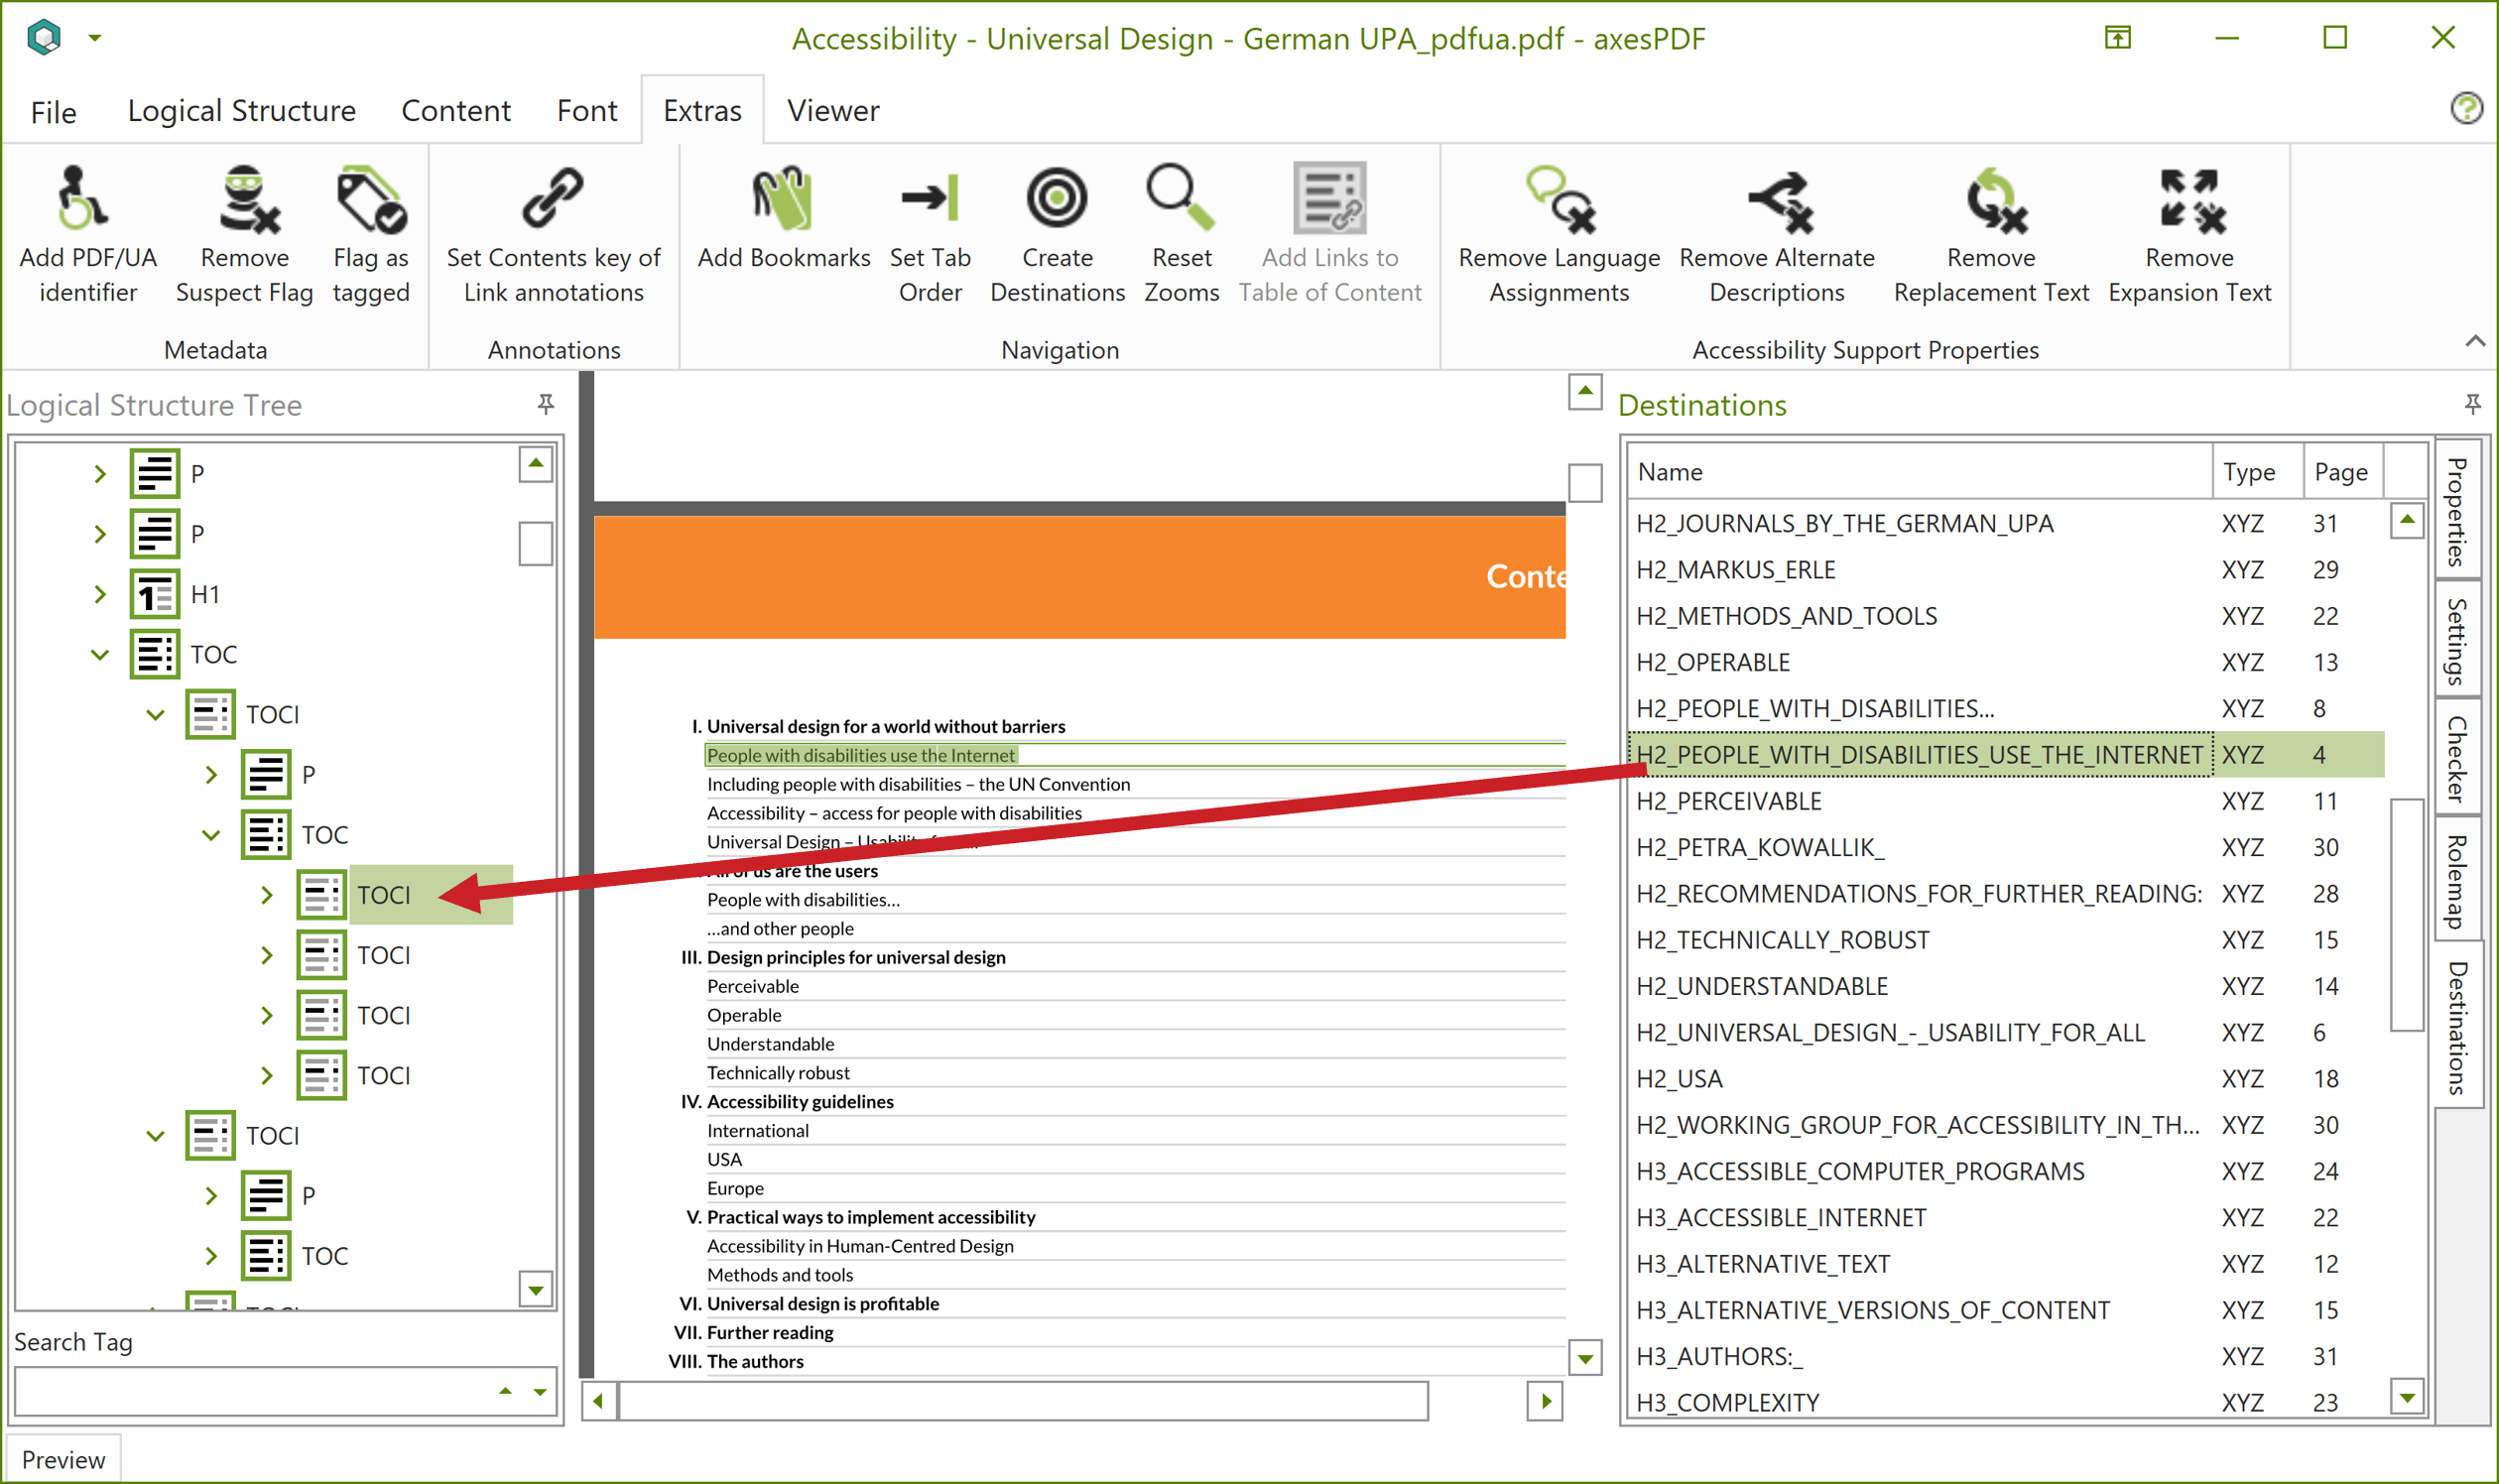Image resolution: width=2499 pixels, height=1484 pixels.
Task: Sort destinations by Page column header
Action: (2343, 471)
